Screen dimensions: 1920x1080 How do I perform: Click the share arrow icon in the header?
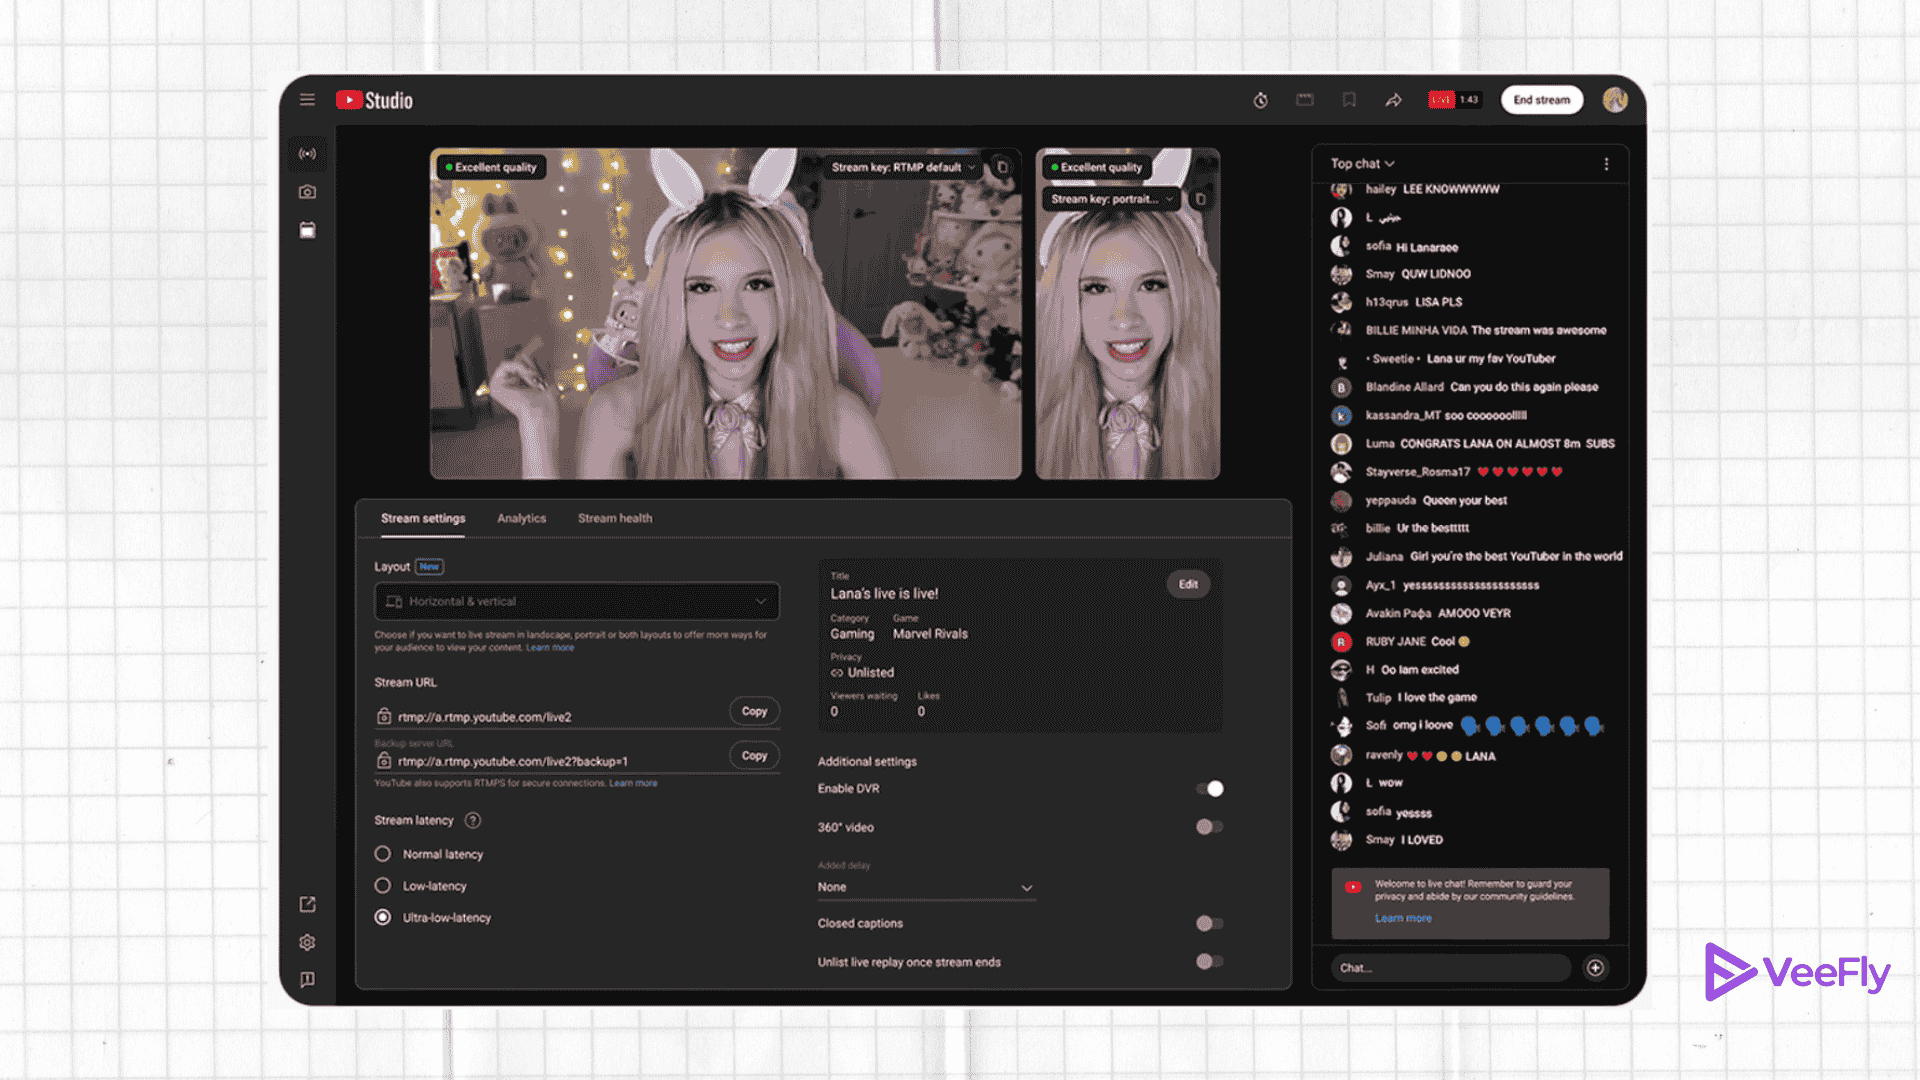(1393, 99)
